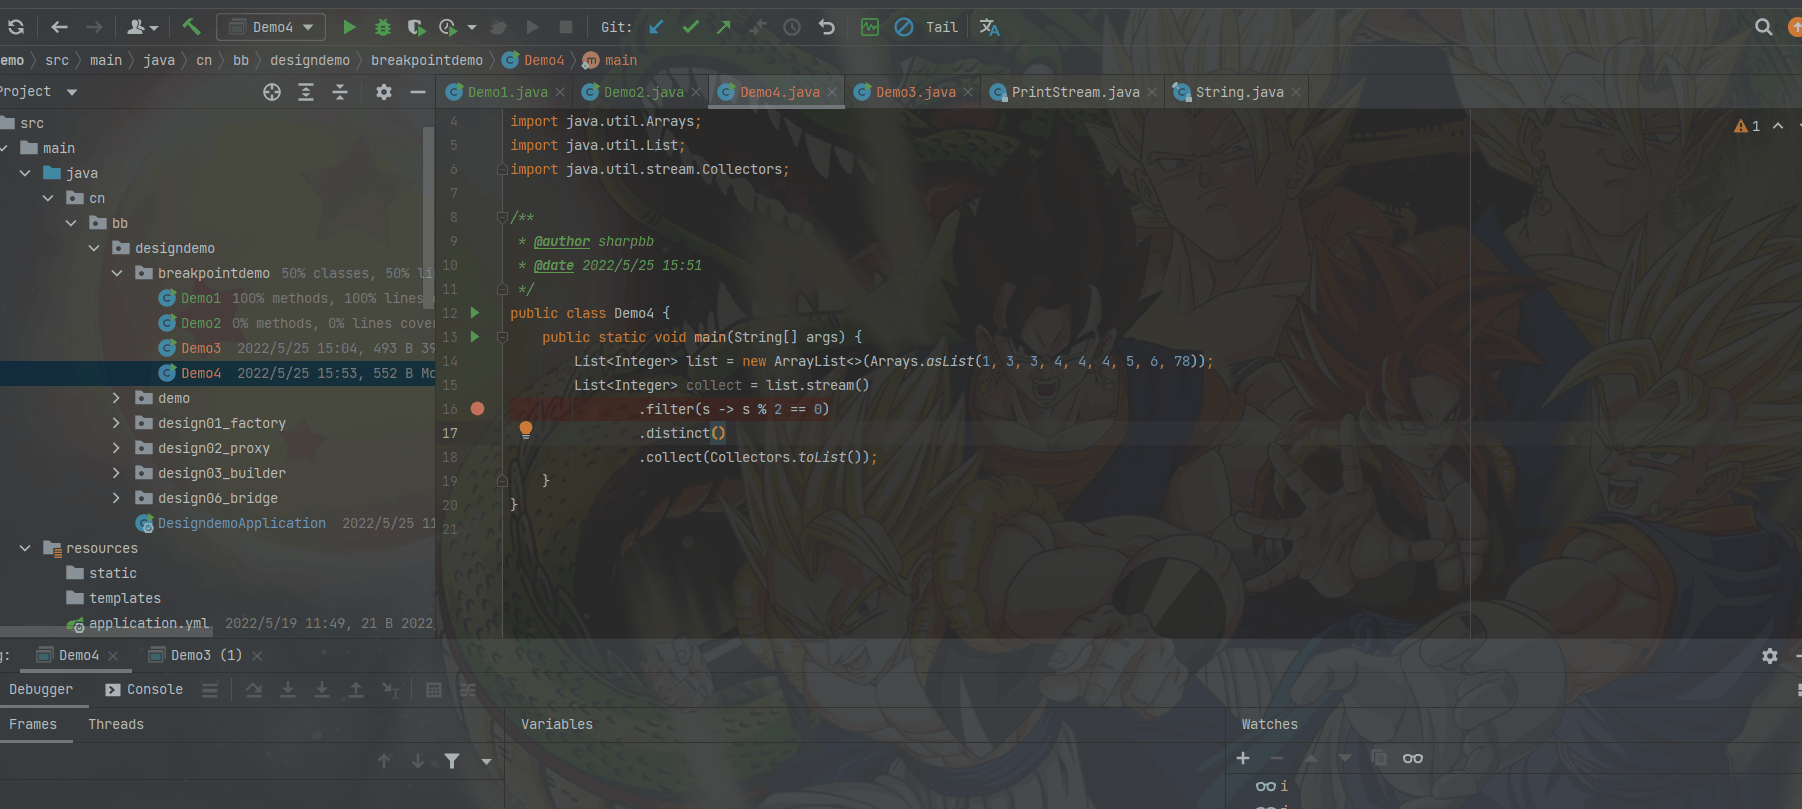Filter frames with funnel icon
Image resolution: width=1802 pixels, height=809 pixels.
452,761
